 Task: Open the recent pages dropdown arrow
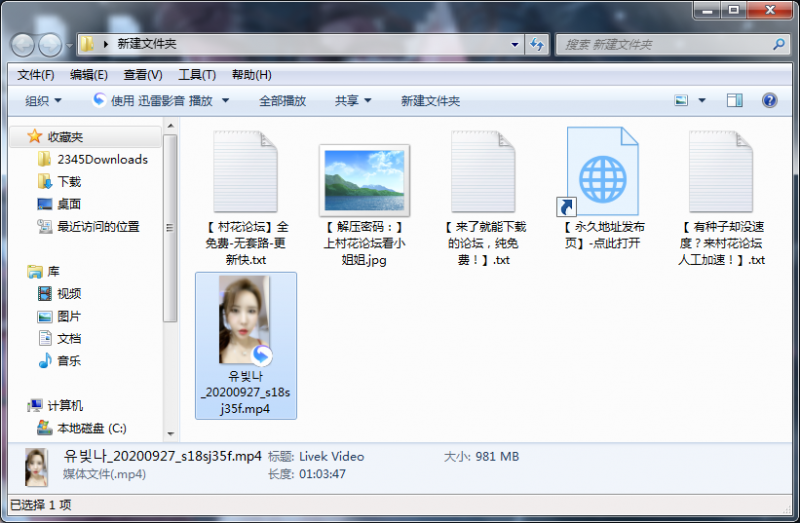point(69,45)
